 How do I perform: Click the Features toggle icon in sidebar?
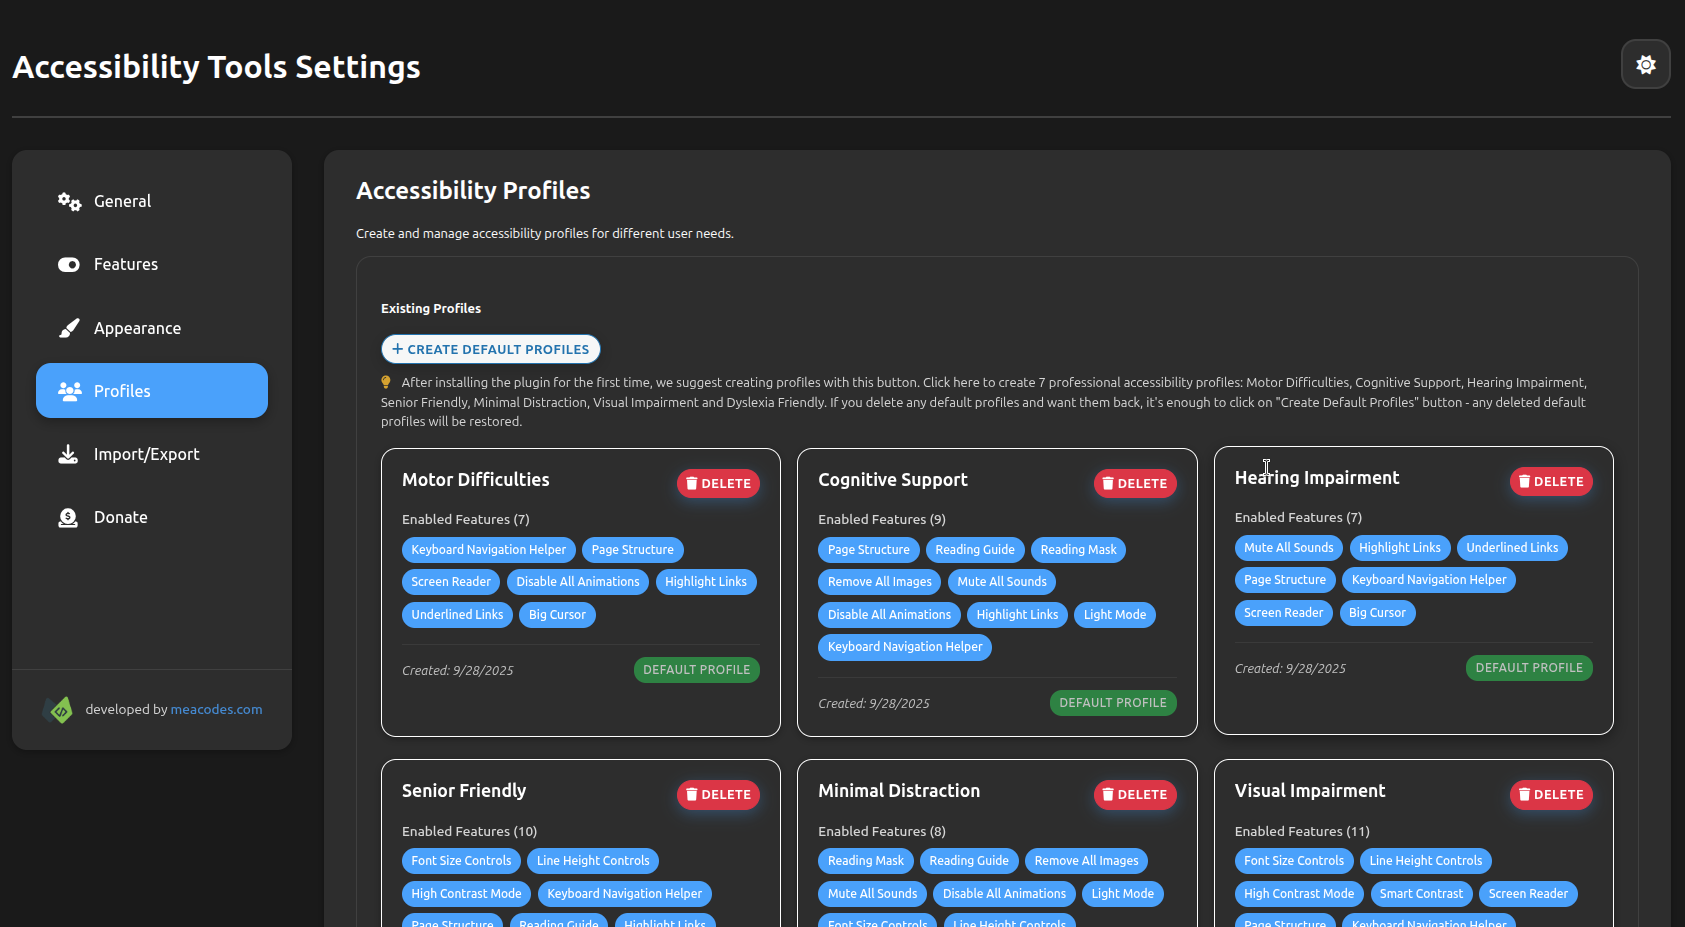tap(69, 265)
